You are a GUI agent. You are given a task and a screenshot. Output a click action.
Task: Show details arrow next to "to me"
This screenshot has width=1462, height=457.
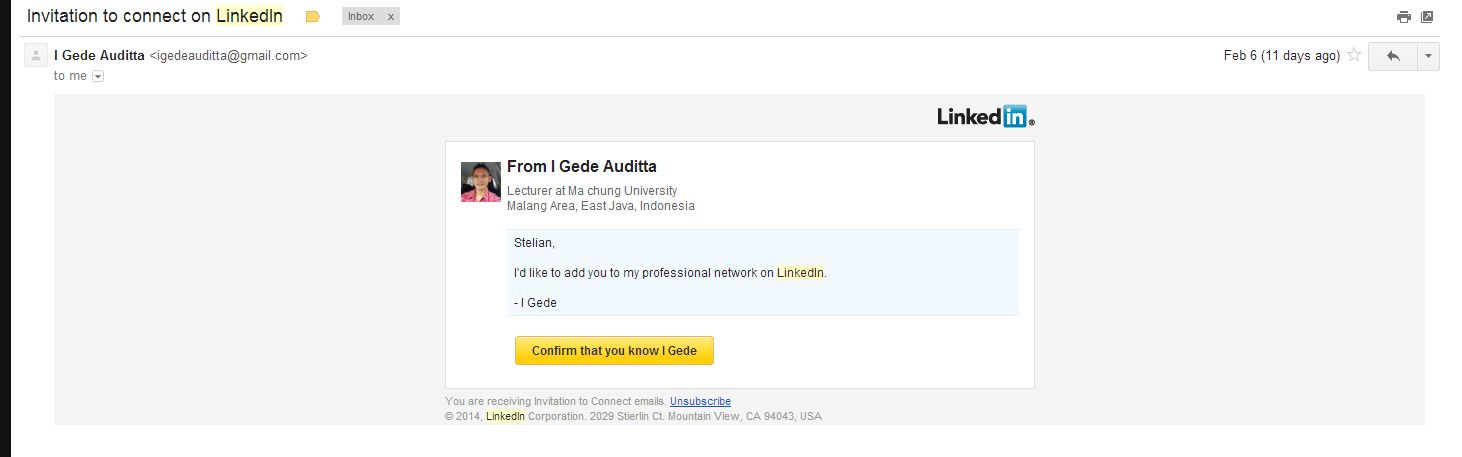pyautogui.click(x=98, y=76)
